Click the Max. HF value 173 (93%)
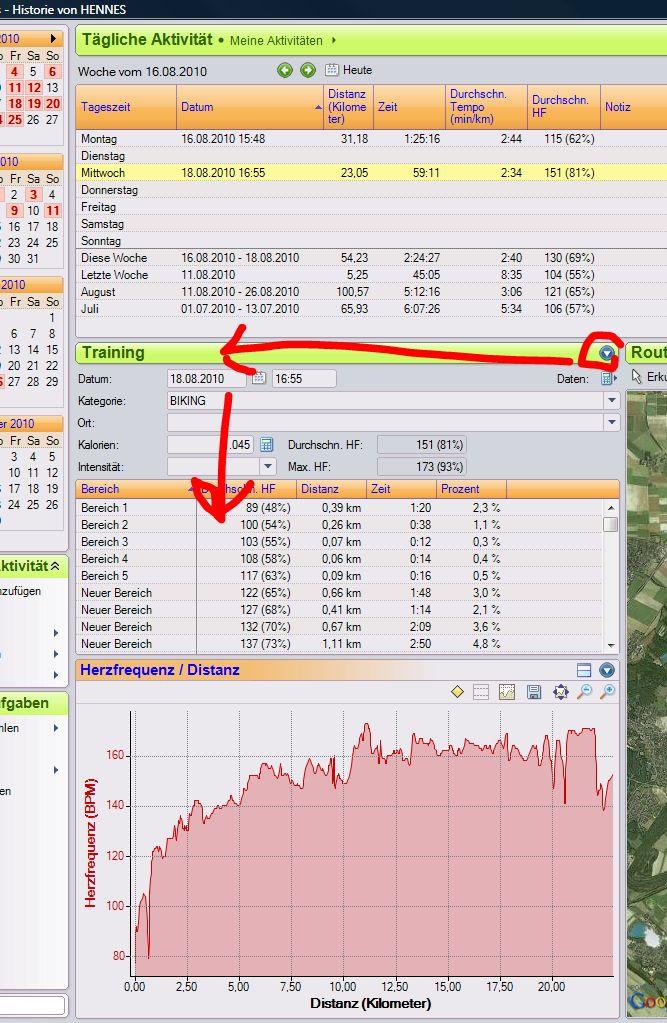The height and width of the screenshot is (1023, 667). (422, 467)
